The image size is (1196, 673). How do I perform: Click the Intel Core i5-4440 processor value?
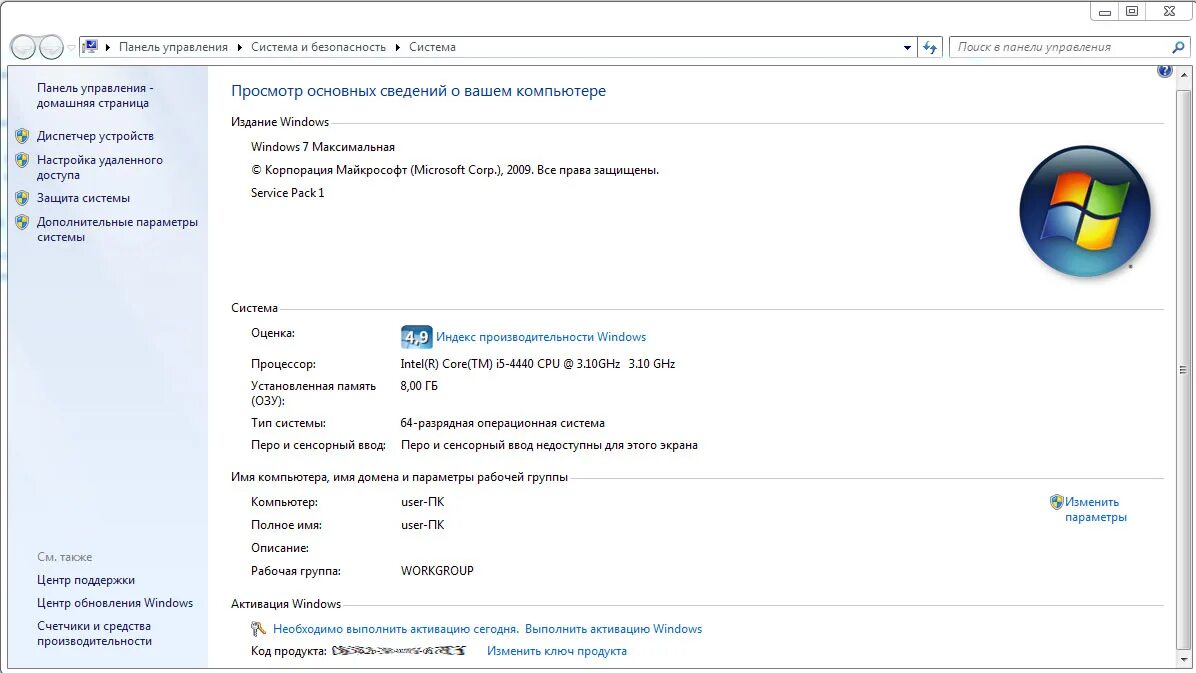point(538,364)
